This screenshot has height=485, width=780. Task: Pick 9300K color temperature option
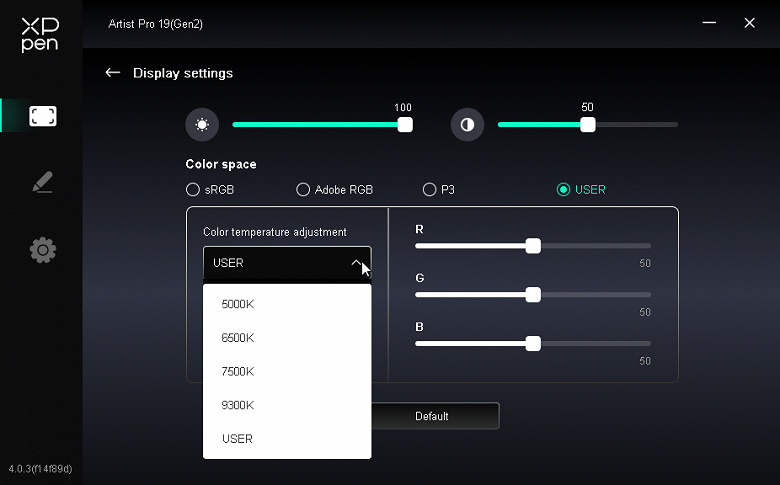[x=238, y=405]
